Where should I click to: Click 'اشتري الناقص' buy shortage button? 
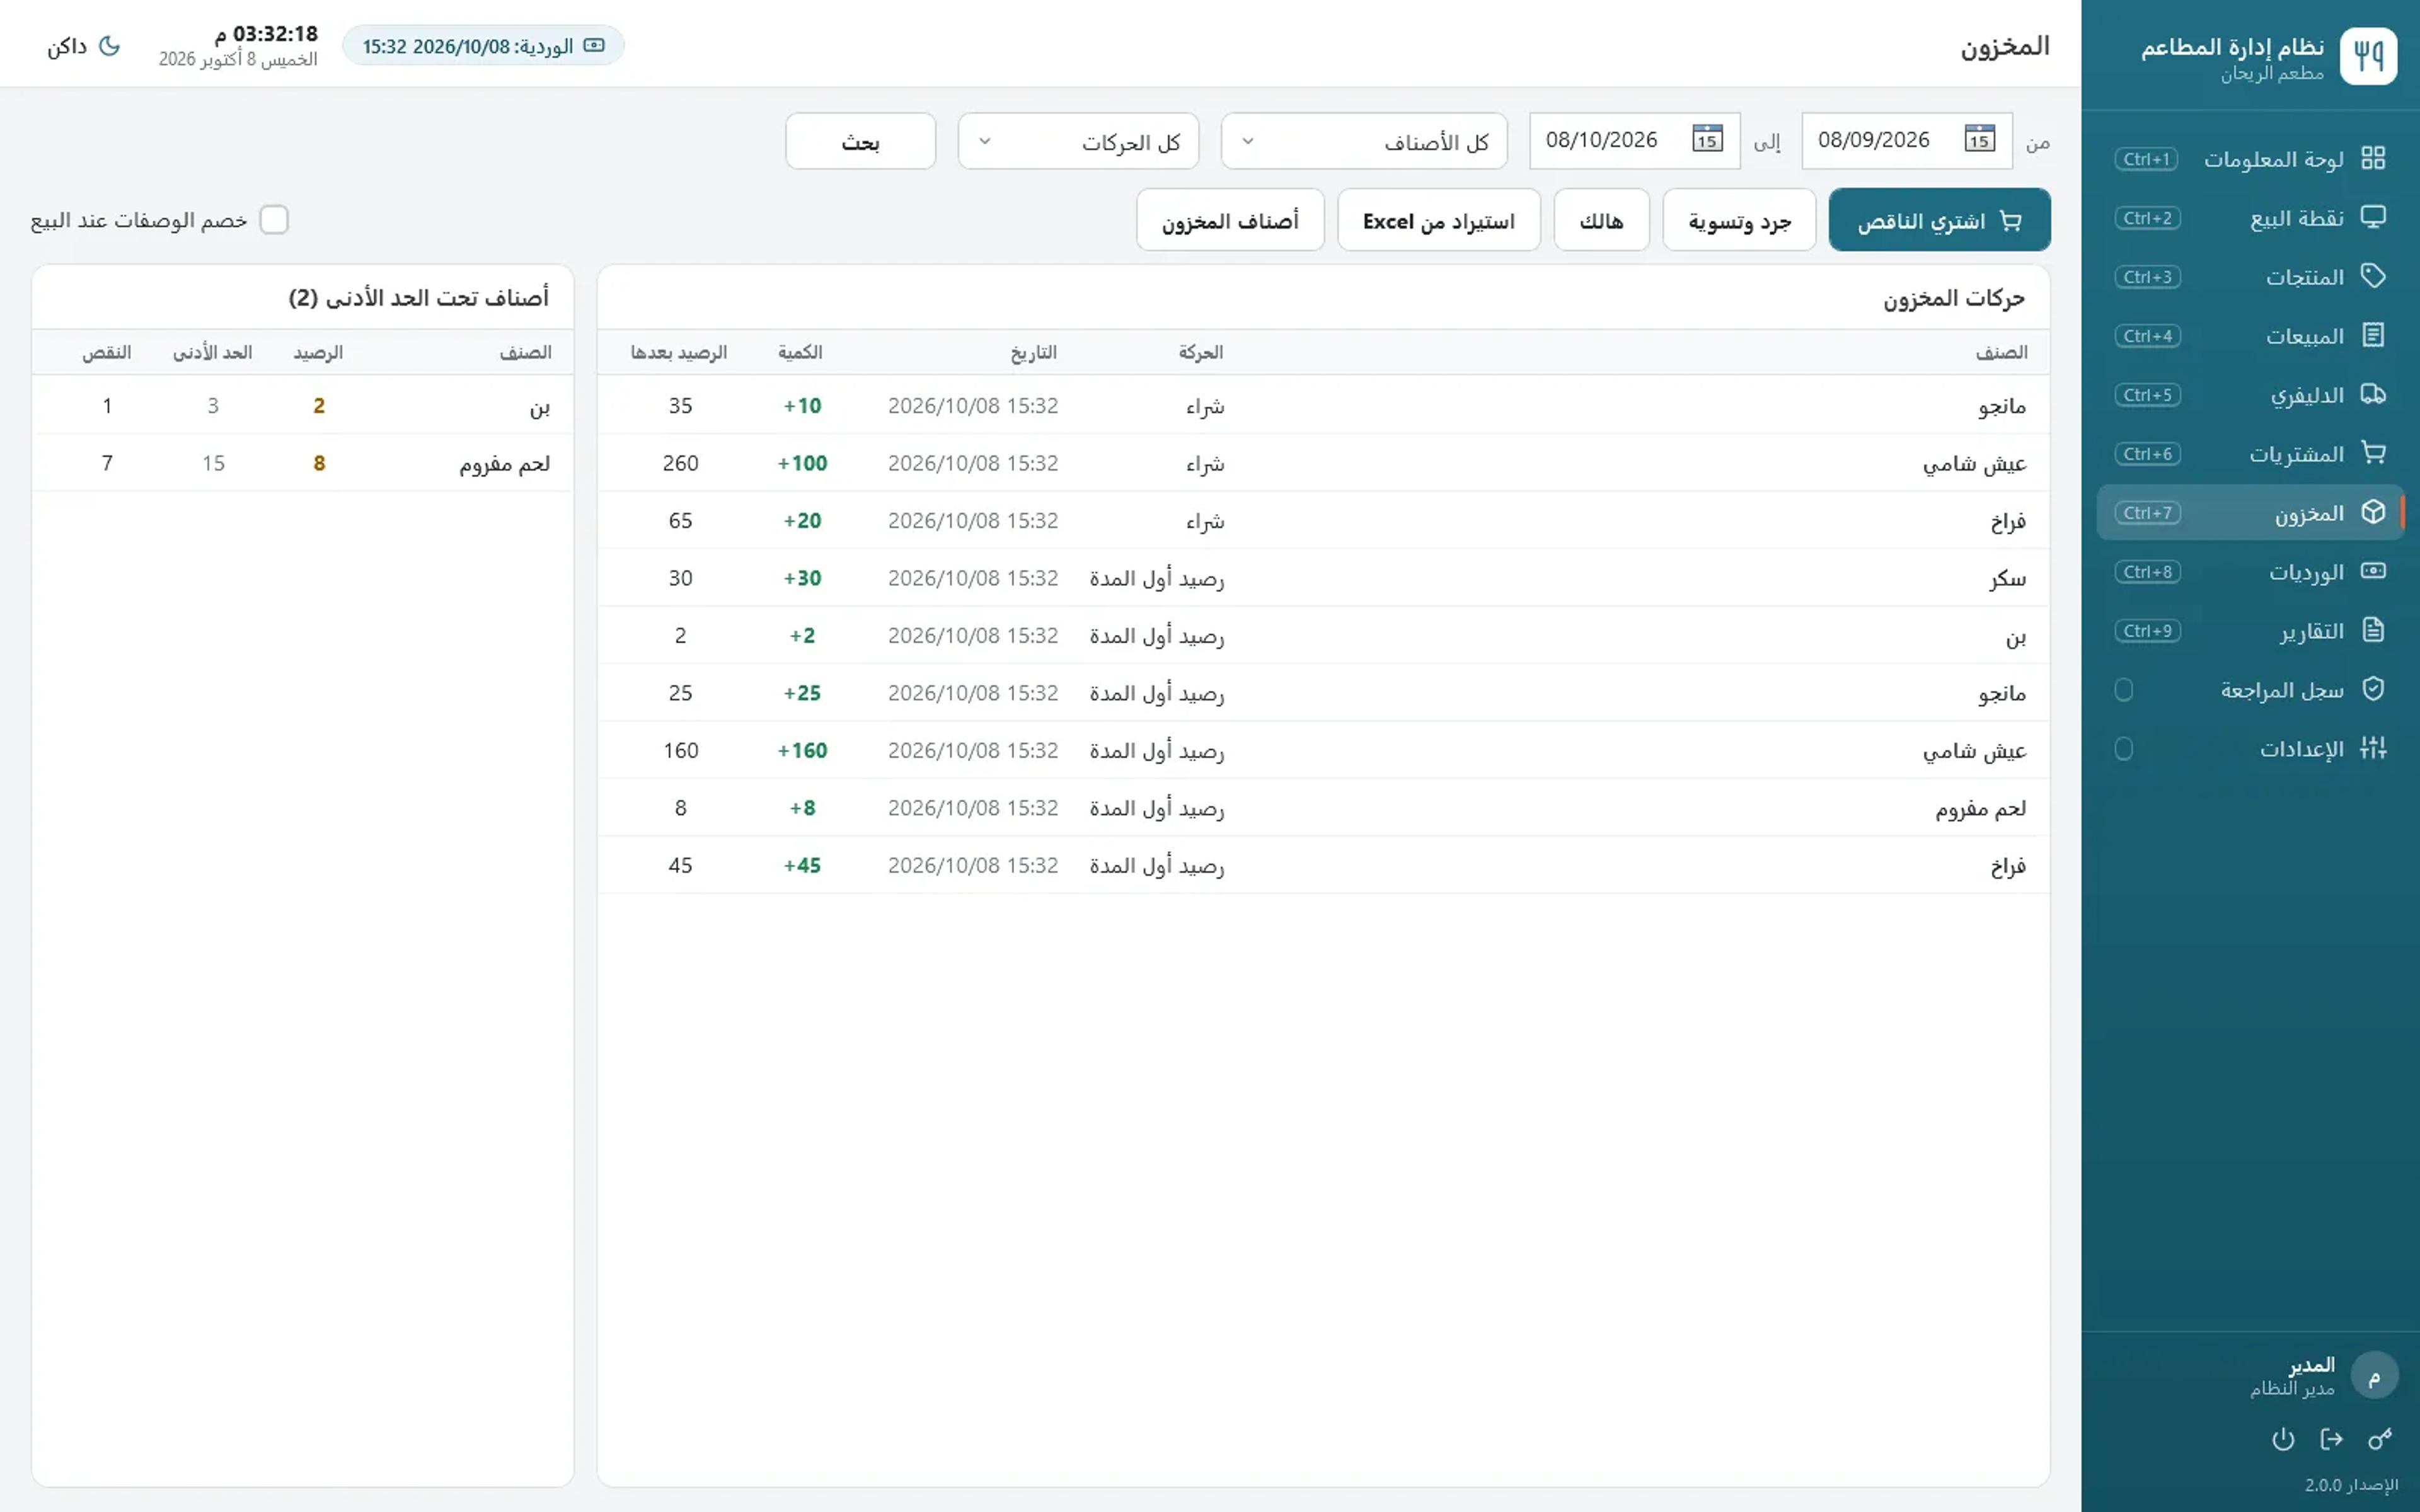(x=1939, y=220)
